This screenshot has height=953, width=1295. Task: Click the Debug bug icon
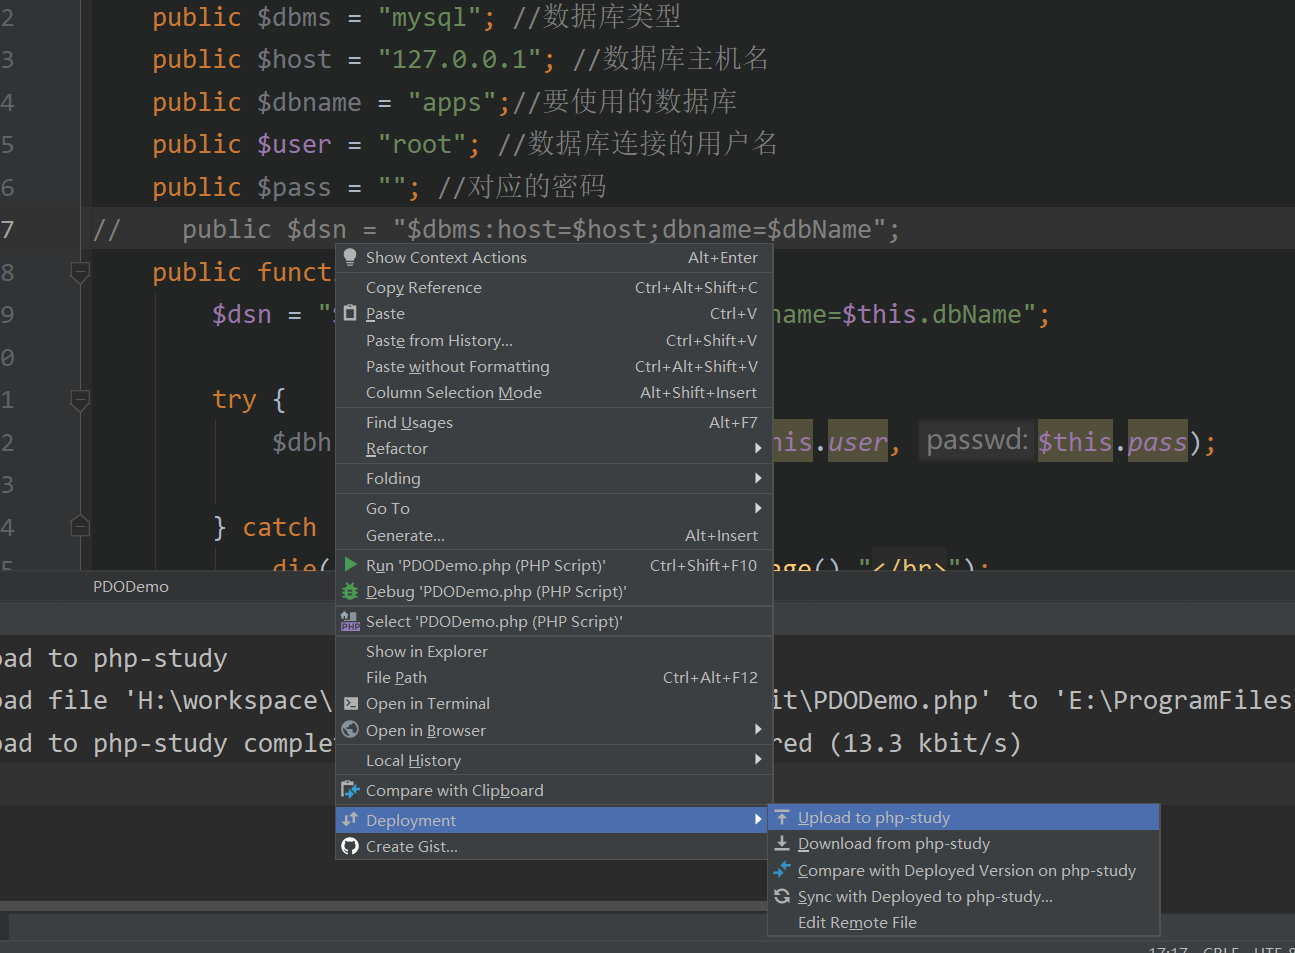tap(350, 591)
